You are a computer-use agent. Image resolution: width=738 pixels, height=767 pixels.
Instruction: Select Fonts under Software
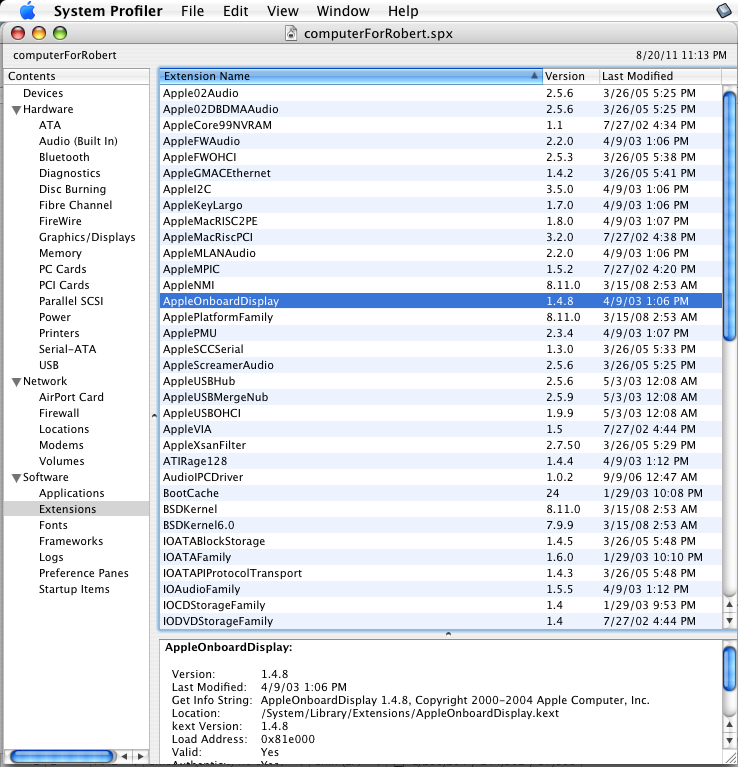[53, 525]
